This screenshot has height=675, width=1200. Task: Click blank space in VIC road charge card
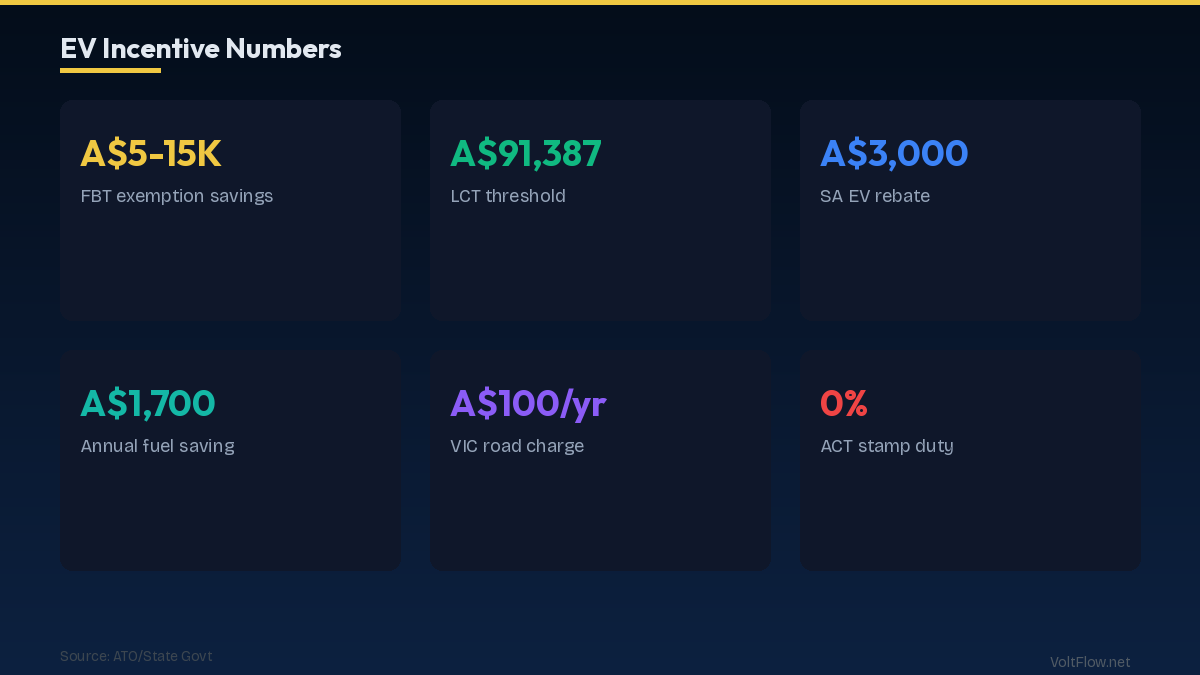point(600,515)
